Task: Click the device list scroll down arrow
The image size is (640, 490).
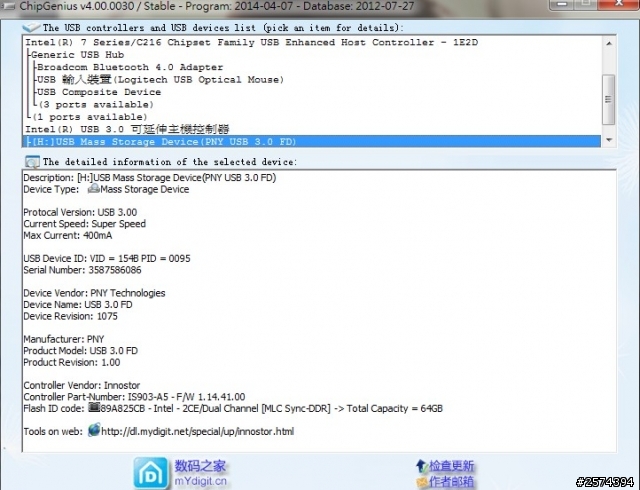Action: pos(609,140)
